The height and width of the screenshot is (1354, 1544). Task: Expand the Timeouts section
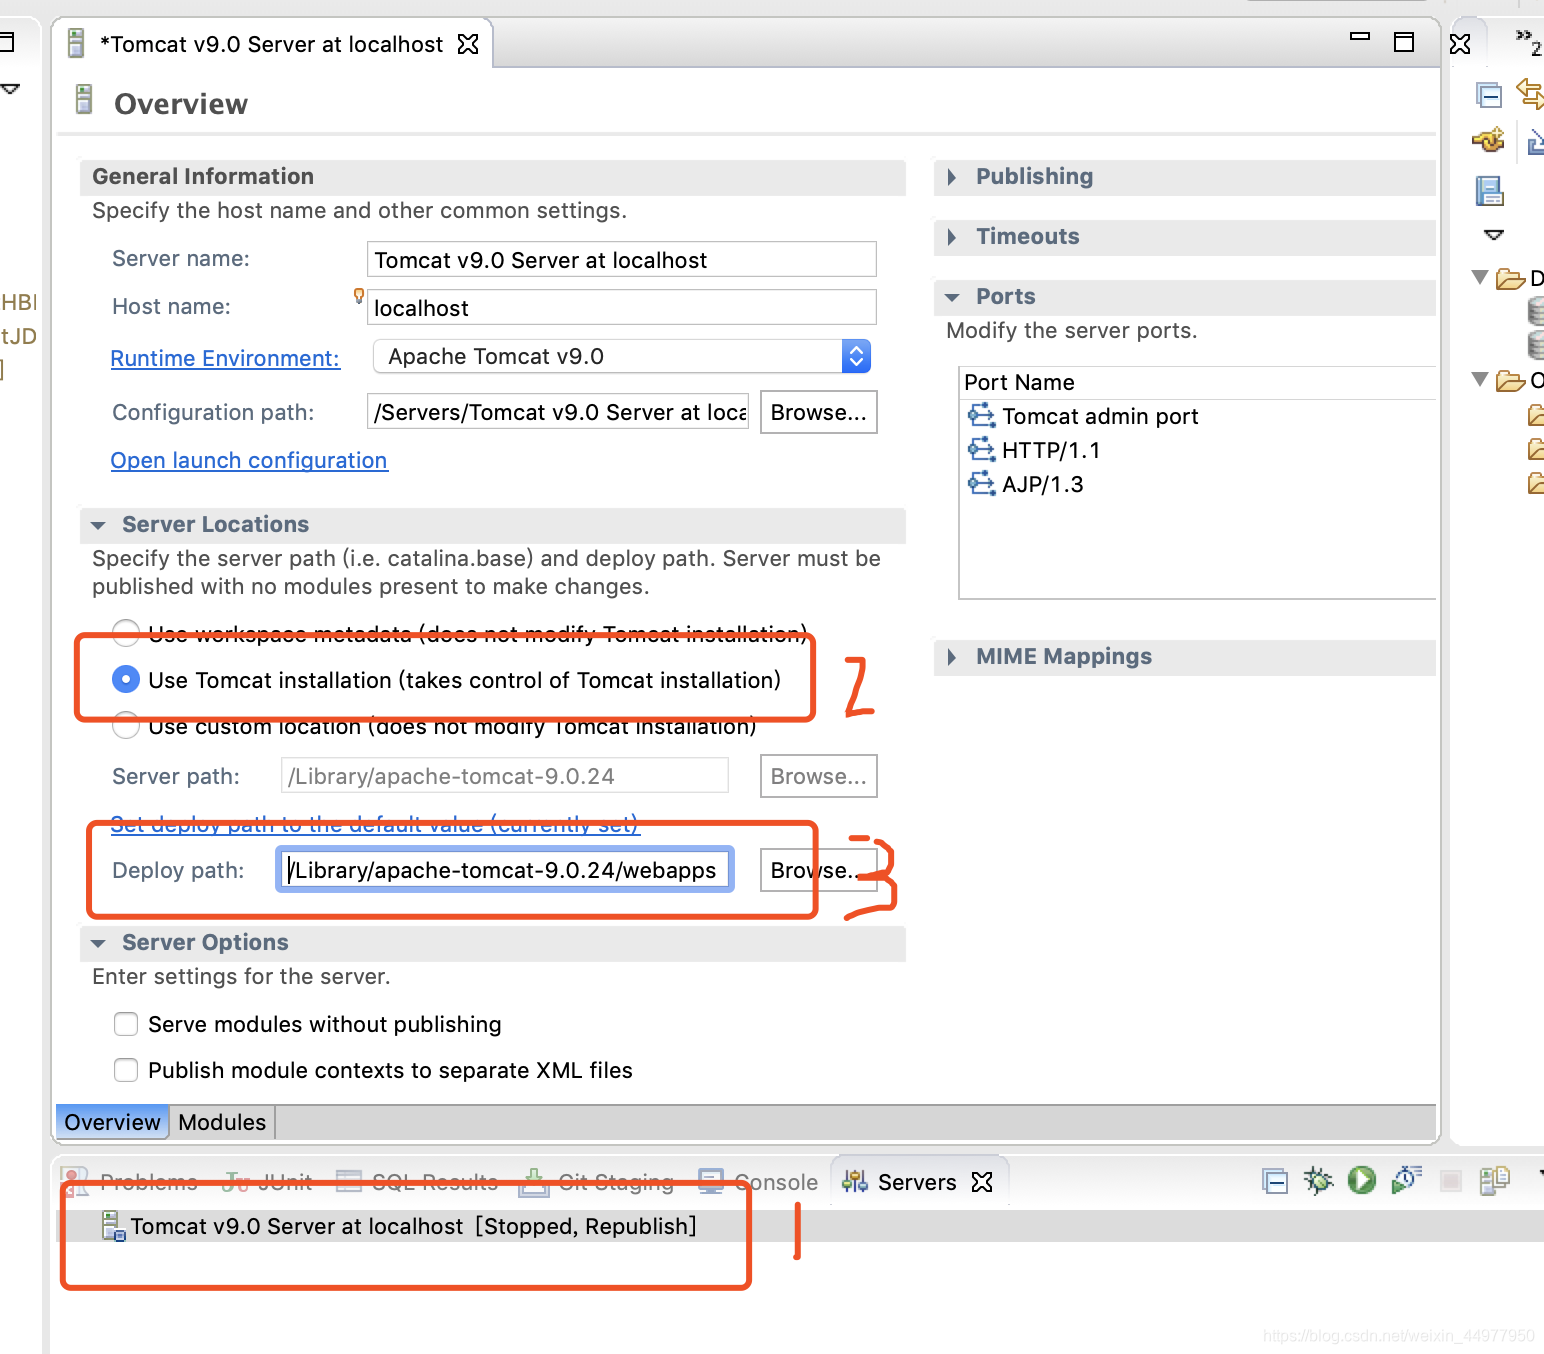point(953,237)
